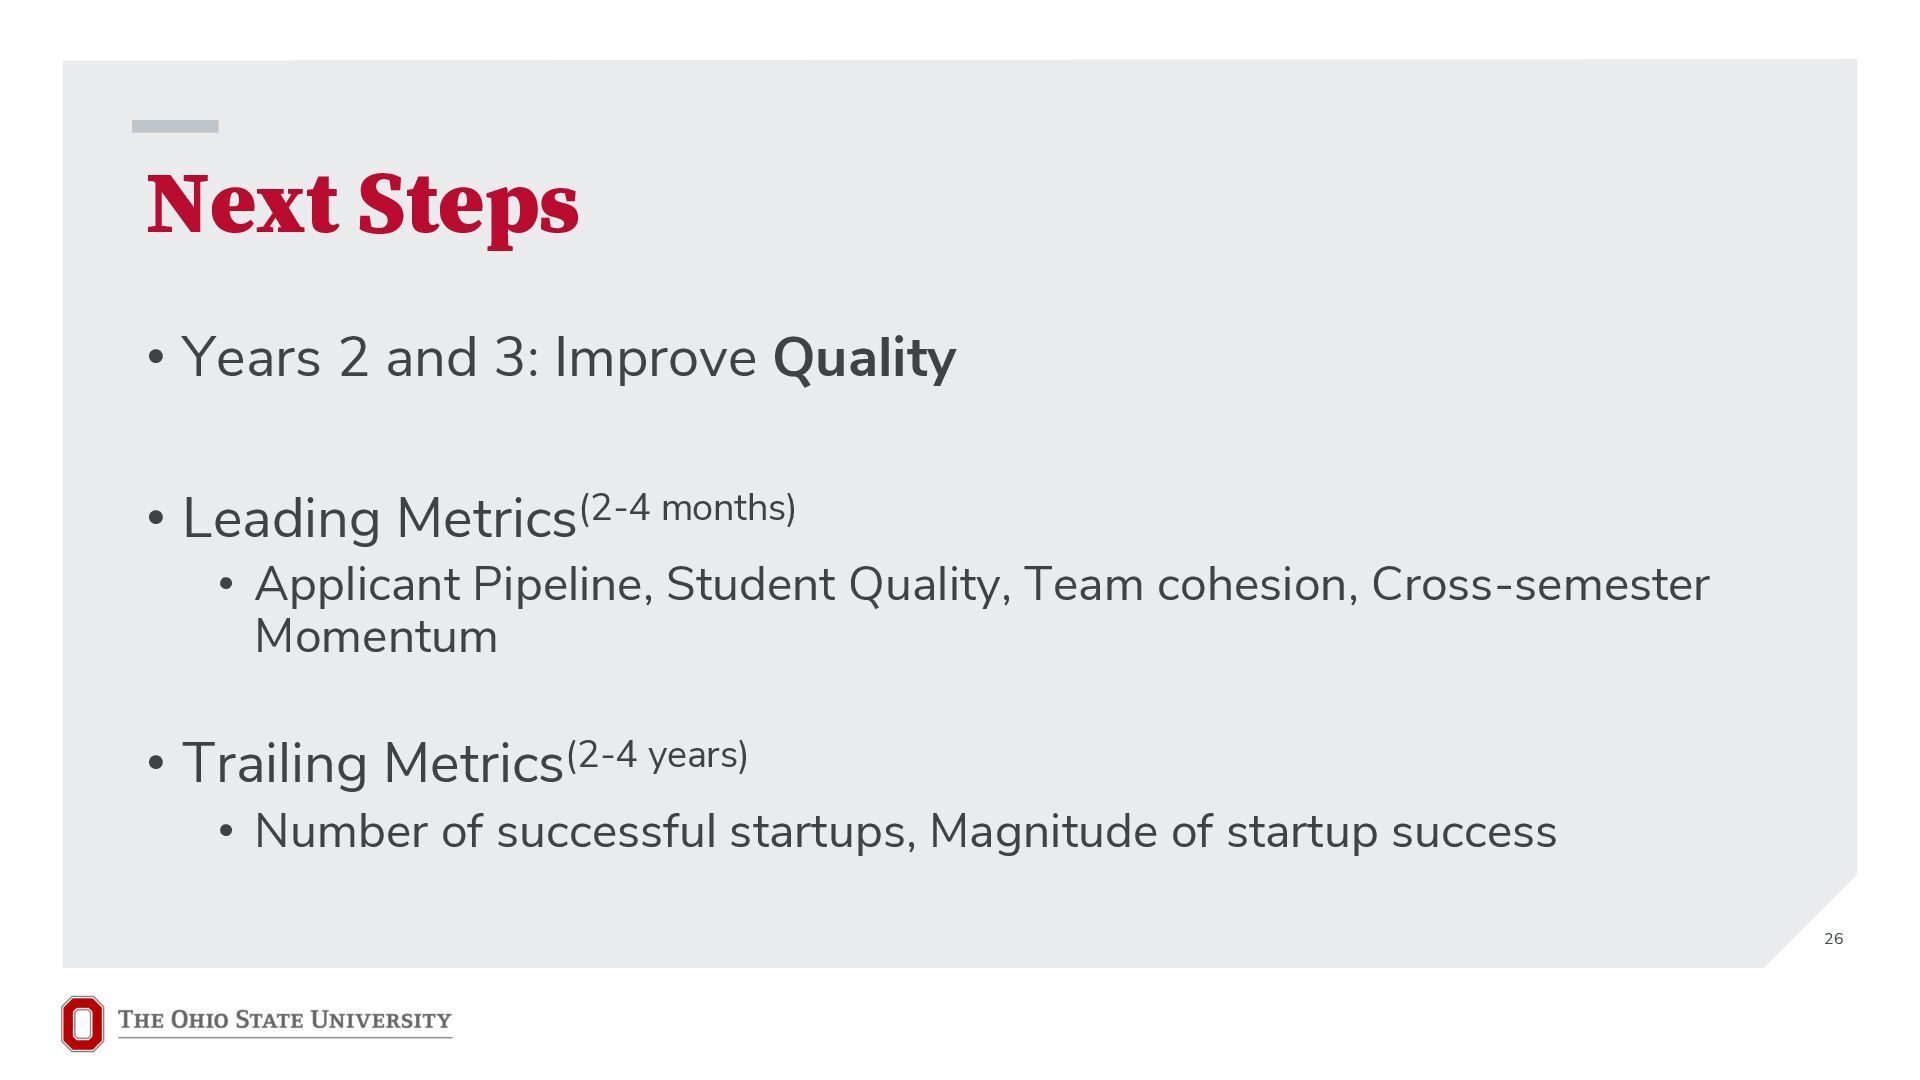The height and width of the screenshot is (1080, 1920).
Task: Click the slide number 26
Action: click(x=1834, y=938)
